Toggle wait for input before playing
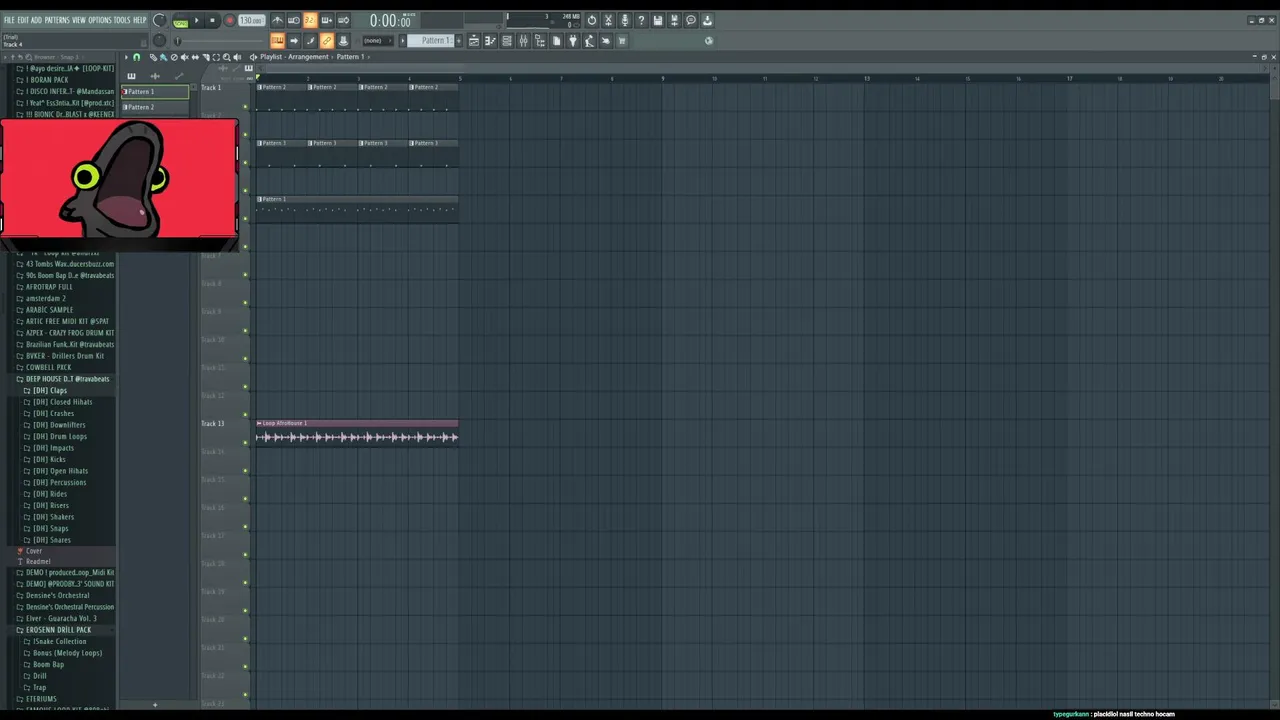This screenshot has height=720, width=1280. (293, 20)
